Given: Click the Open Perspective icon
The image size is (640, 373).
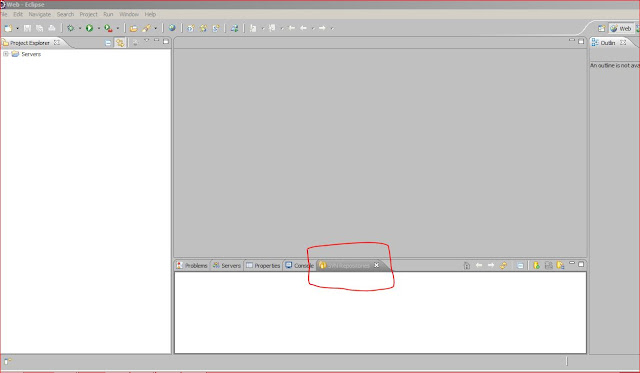Looking at the screenshot, I should [x=601, y=28].
